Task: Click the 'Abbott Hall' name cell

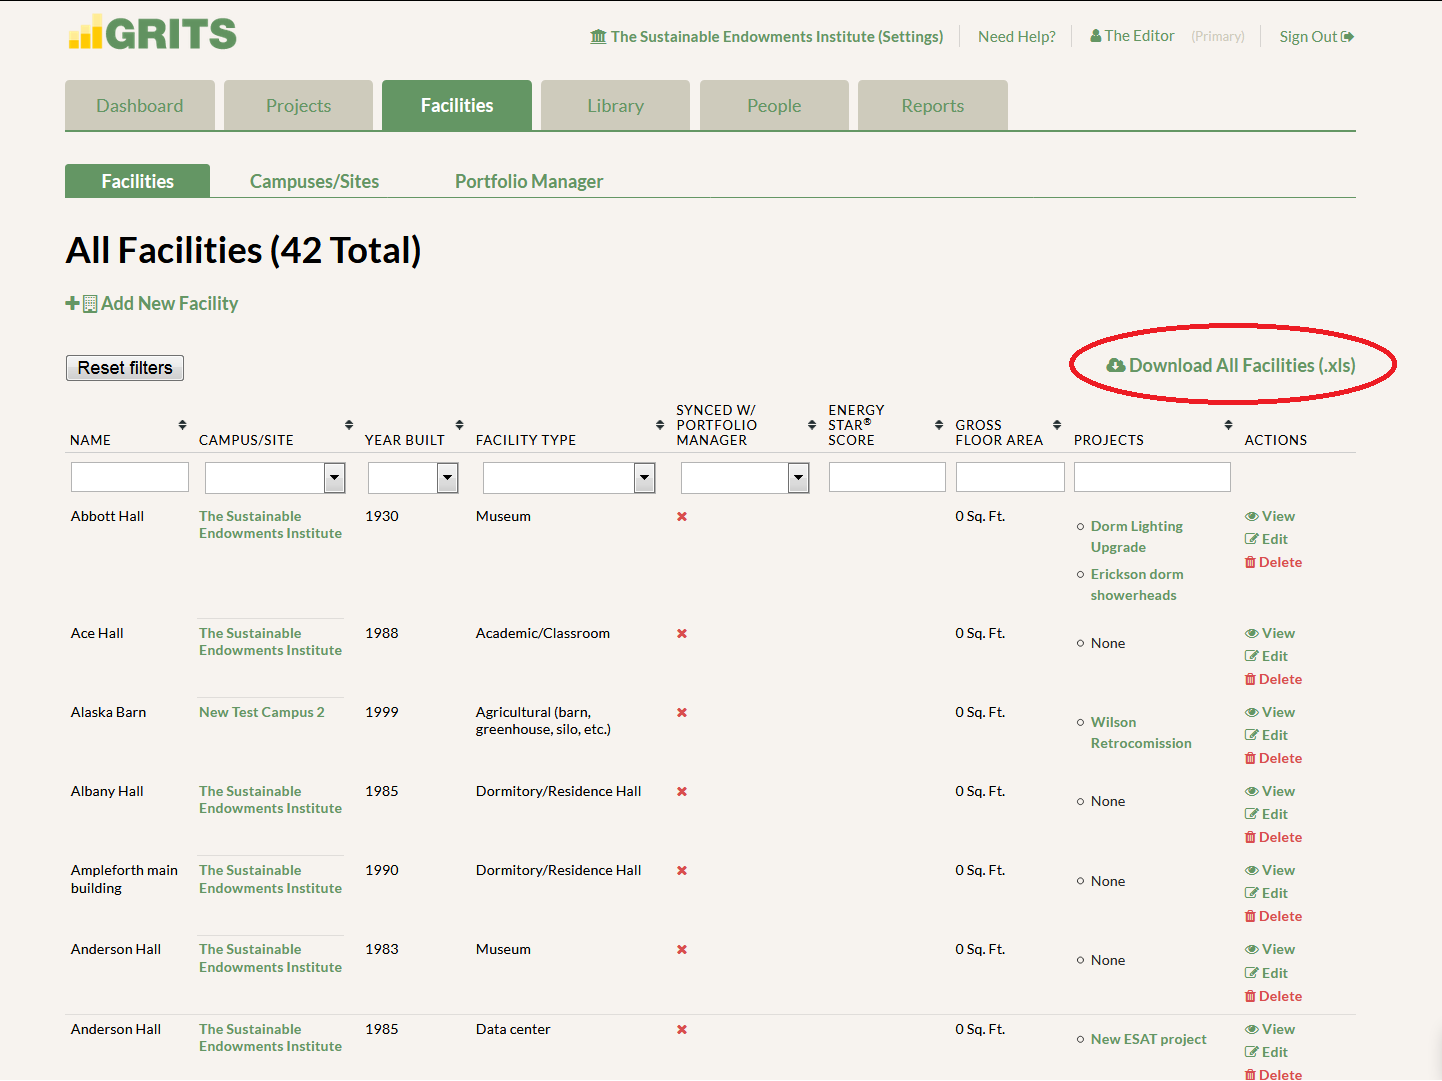Action: click(107, 516)
